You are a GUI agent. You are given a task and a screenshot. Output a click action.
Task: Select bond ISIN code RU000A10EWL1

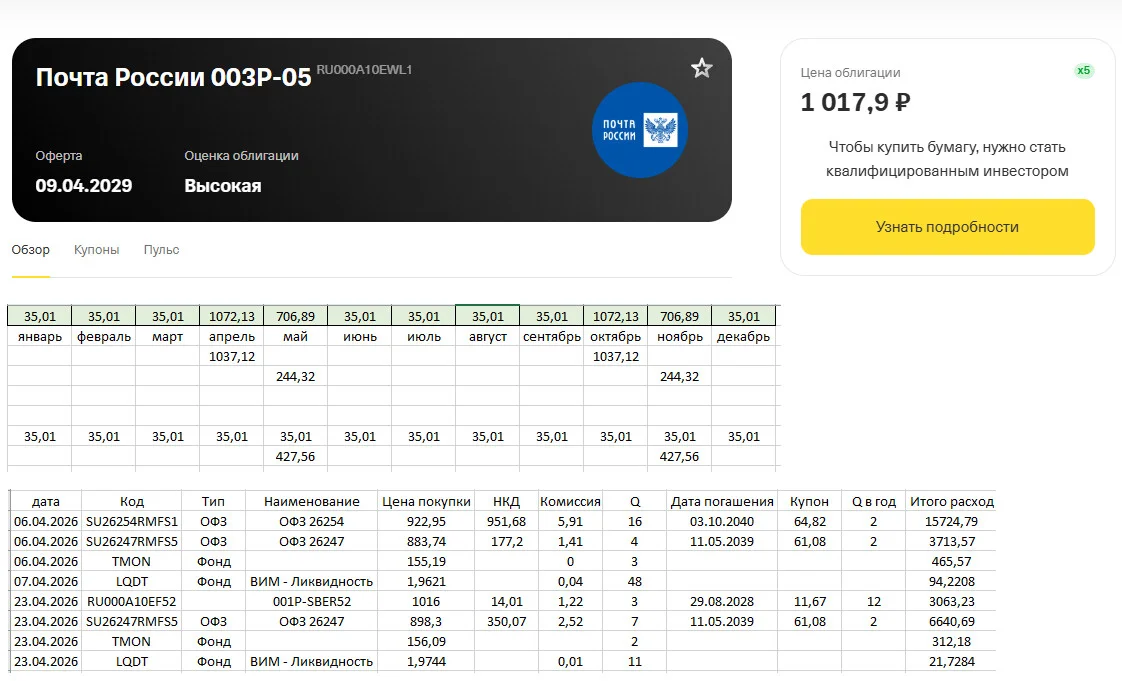click(x=364, y=69)
